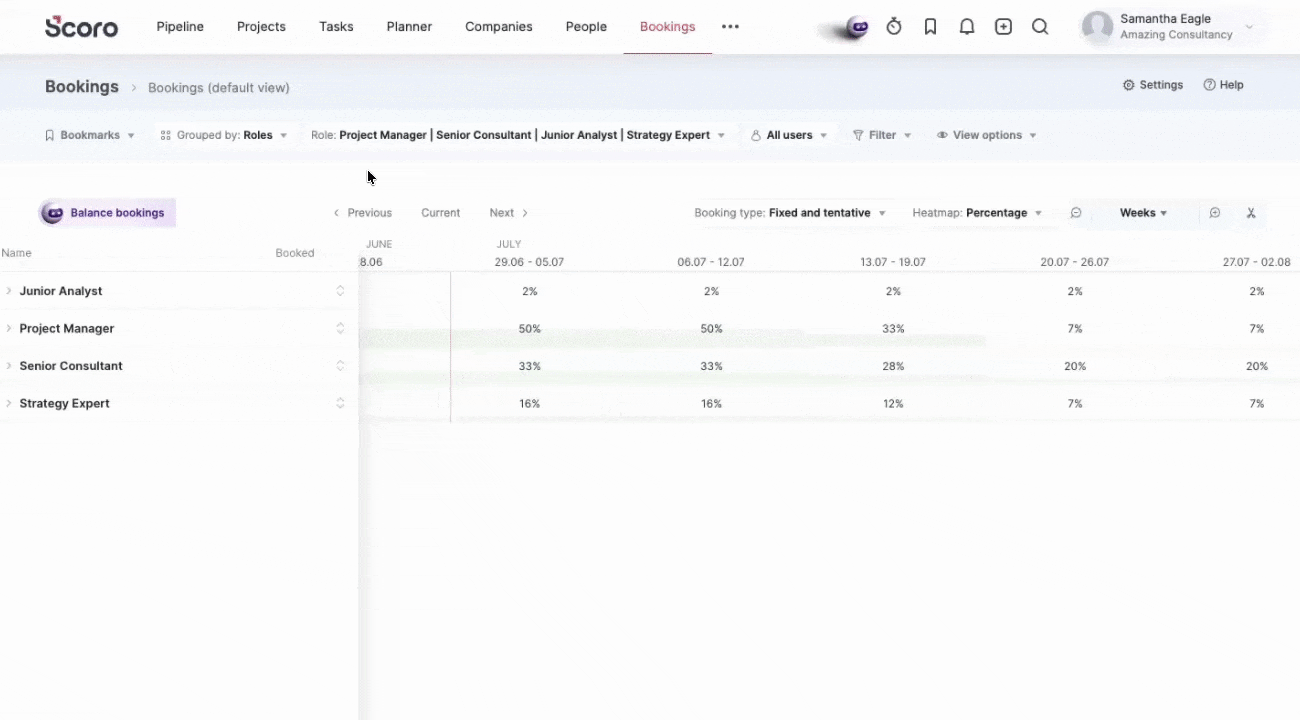1300x720 pixels.
Task: Open notifications bell icon
Action: tap(967, 27)
